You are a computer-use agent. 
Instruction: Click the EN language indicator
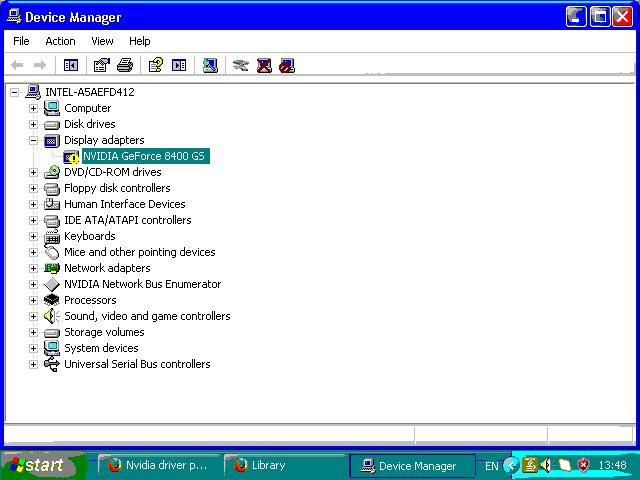point(491,466)
